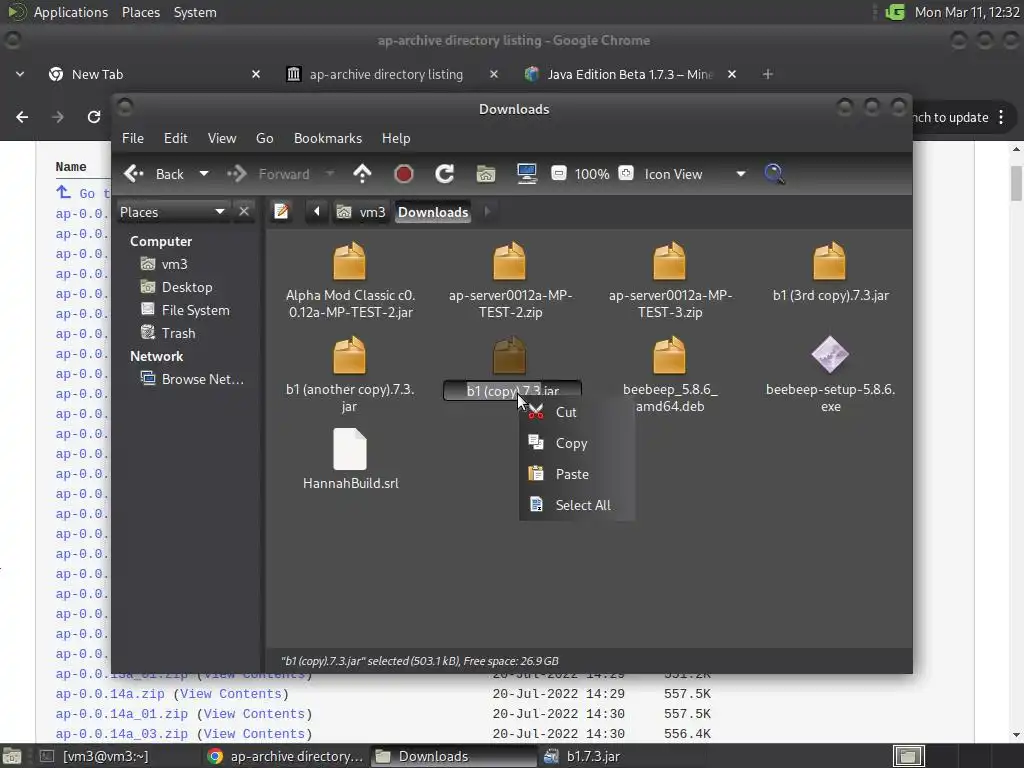Open the Go menu
Viewport: 1024px width, 768px height.
[264, 138]
